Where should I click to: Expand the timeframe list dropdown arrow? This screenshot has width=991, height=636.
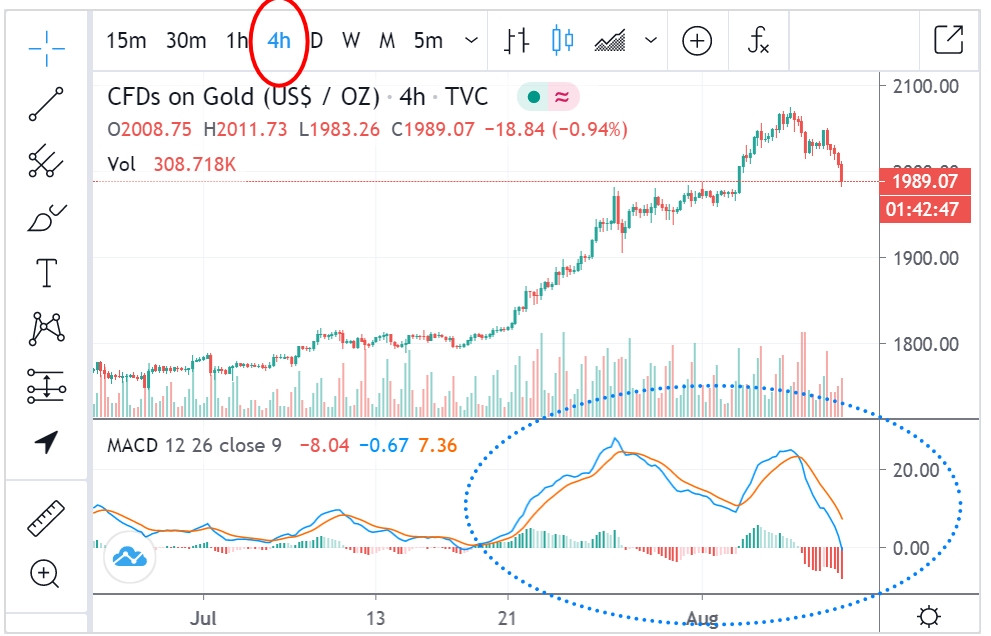click(x=472, y=41)
